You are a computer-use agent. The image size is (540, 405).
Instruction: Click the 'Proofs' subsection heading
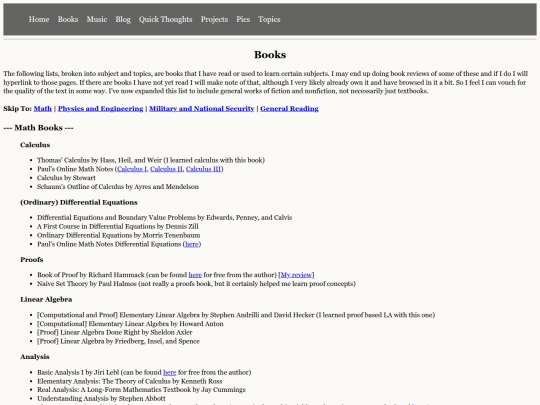point(32,259)
